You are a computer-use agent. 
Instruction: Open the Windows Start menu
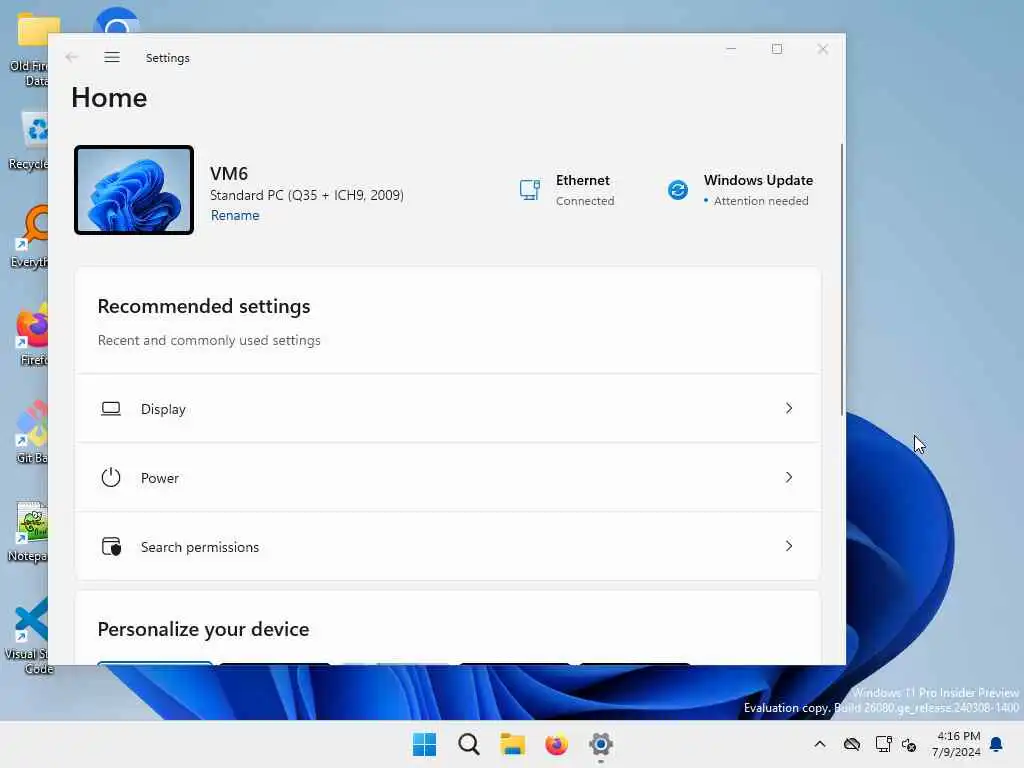pos(424,744)
